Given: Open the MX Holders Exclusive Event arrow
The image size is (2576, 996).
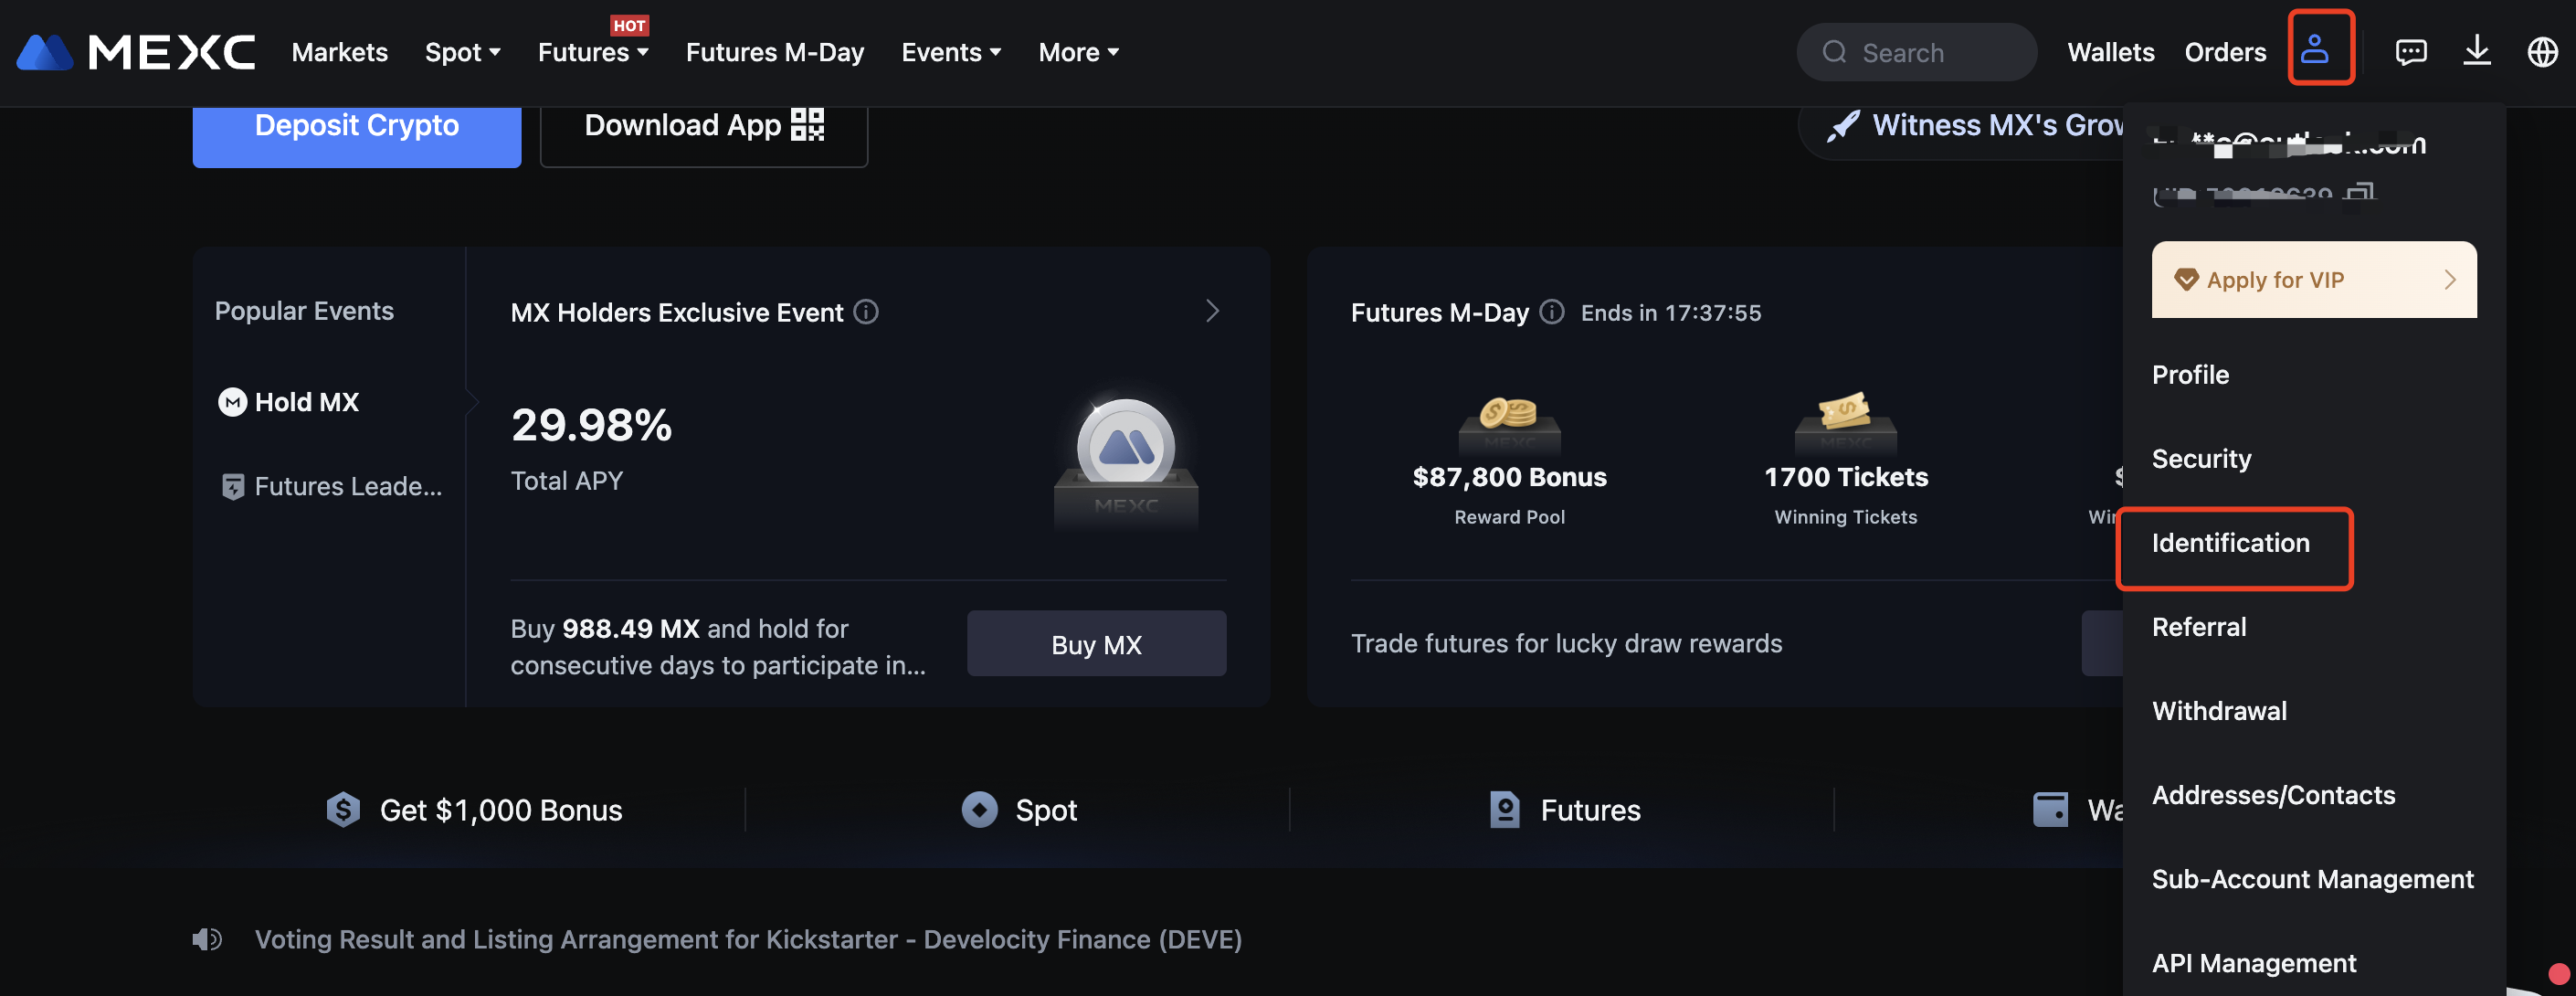Looking at the screenshot, I should (1212, 311).
